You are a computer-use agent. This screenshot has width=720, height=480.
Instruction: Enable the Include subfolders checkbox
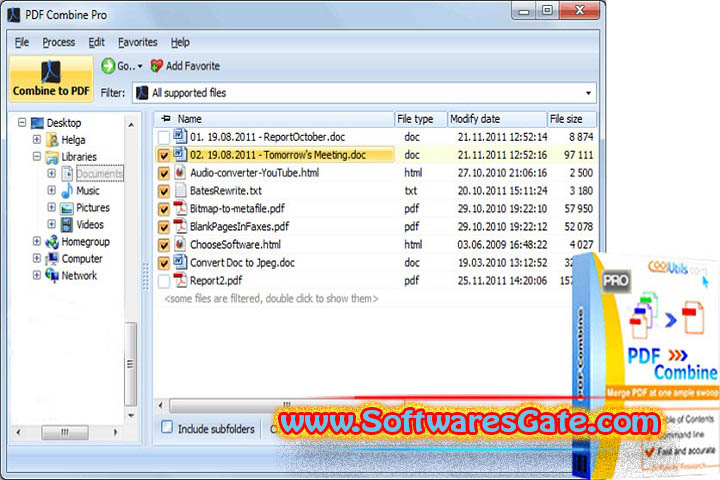click(x=167, y=427)
